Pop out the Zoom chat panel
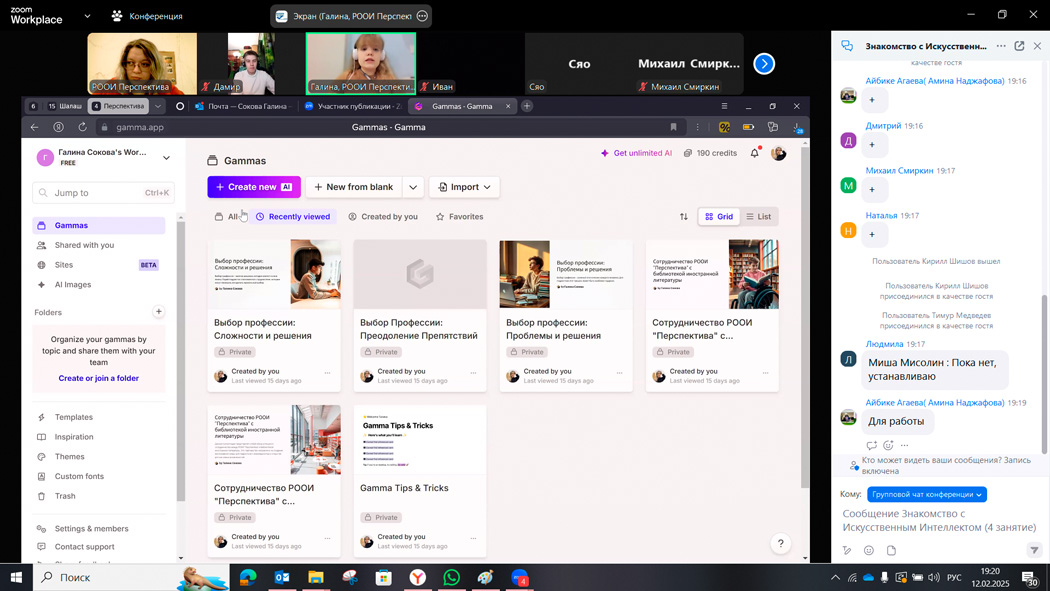Screen dimensions: 1050x591 [1019, 46]
